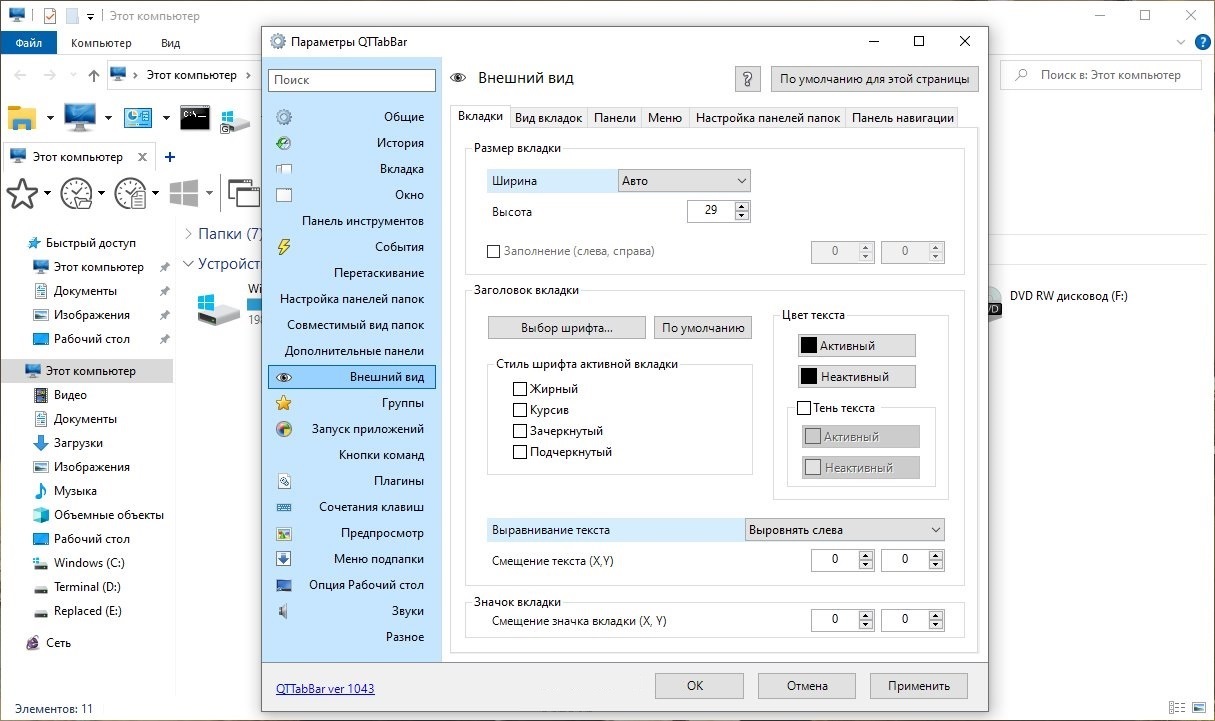Image resolution: width=1215 pixels, height=721 pixels.
Task: Open the Общие settings category icon
Action: [284, 117]
